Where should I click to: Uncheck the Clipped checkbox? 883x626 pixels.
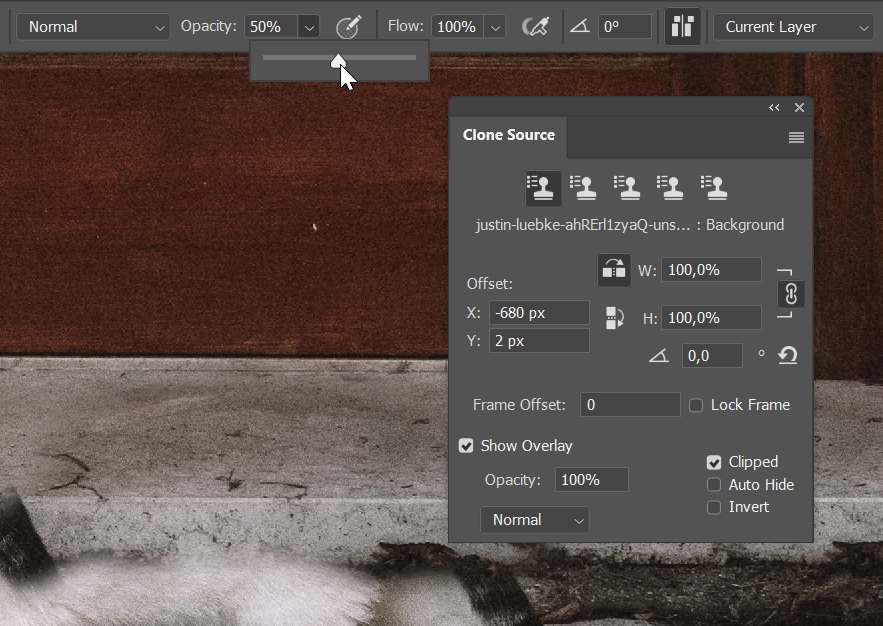click(x=714, y=462)
